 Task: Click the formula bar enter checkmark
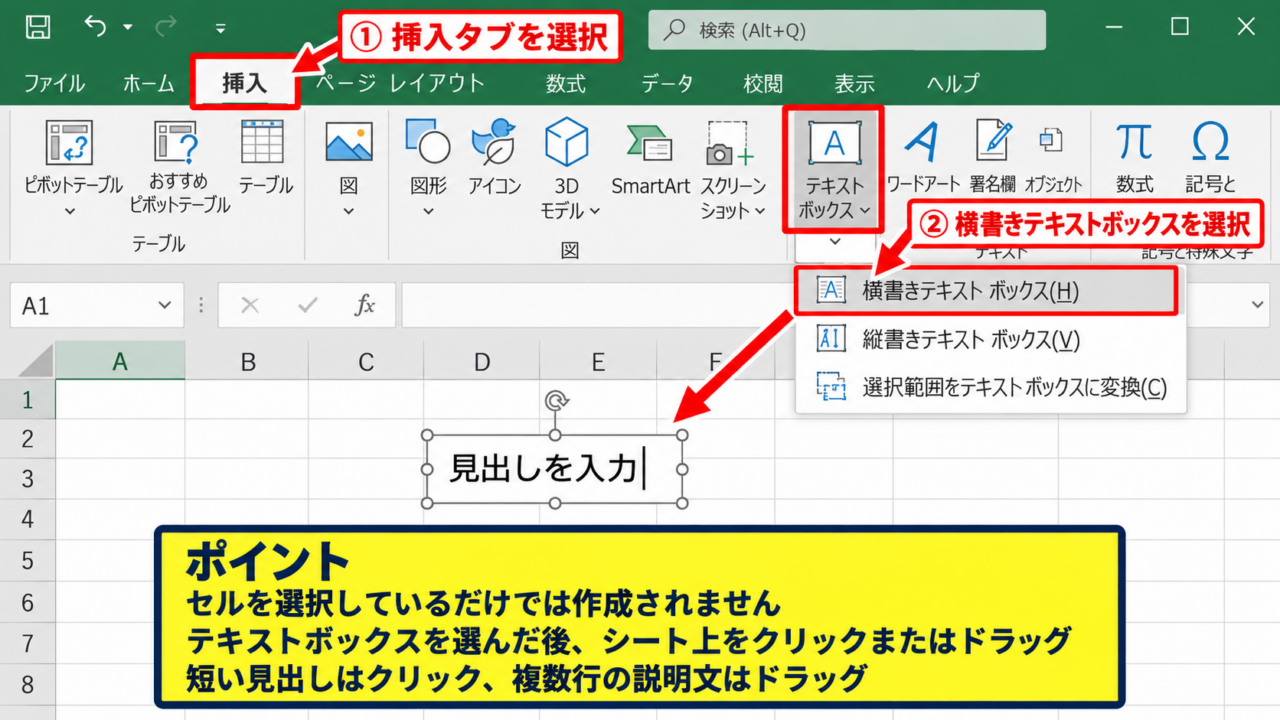308,306
